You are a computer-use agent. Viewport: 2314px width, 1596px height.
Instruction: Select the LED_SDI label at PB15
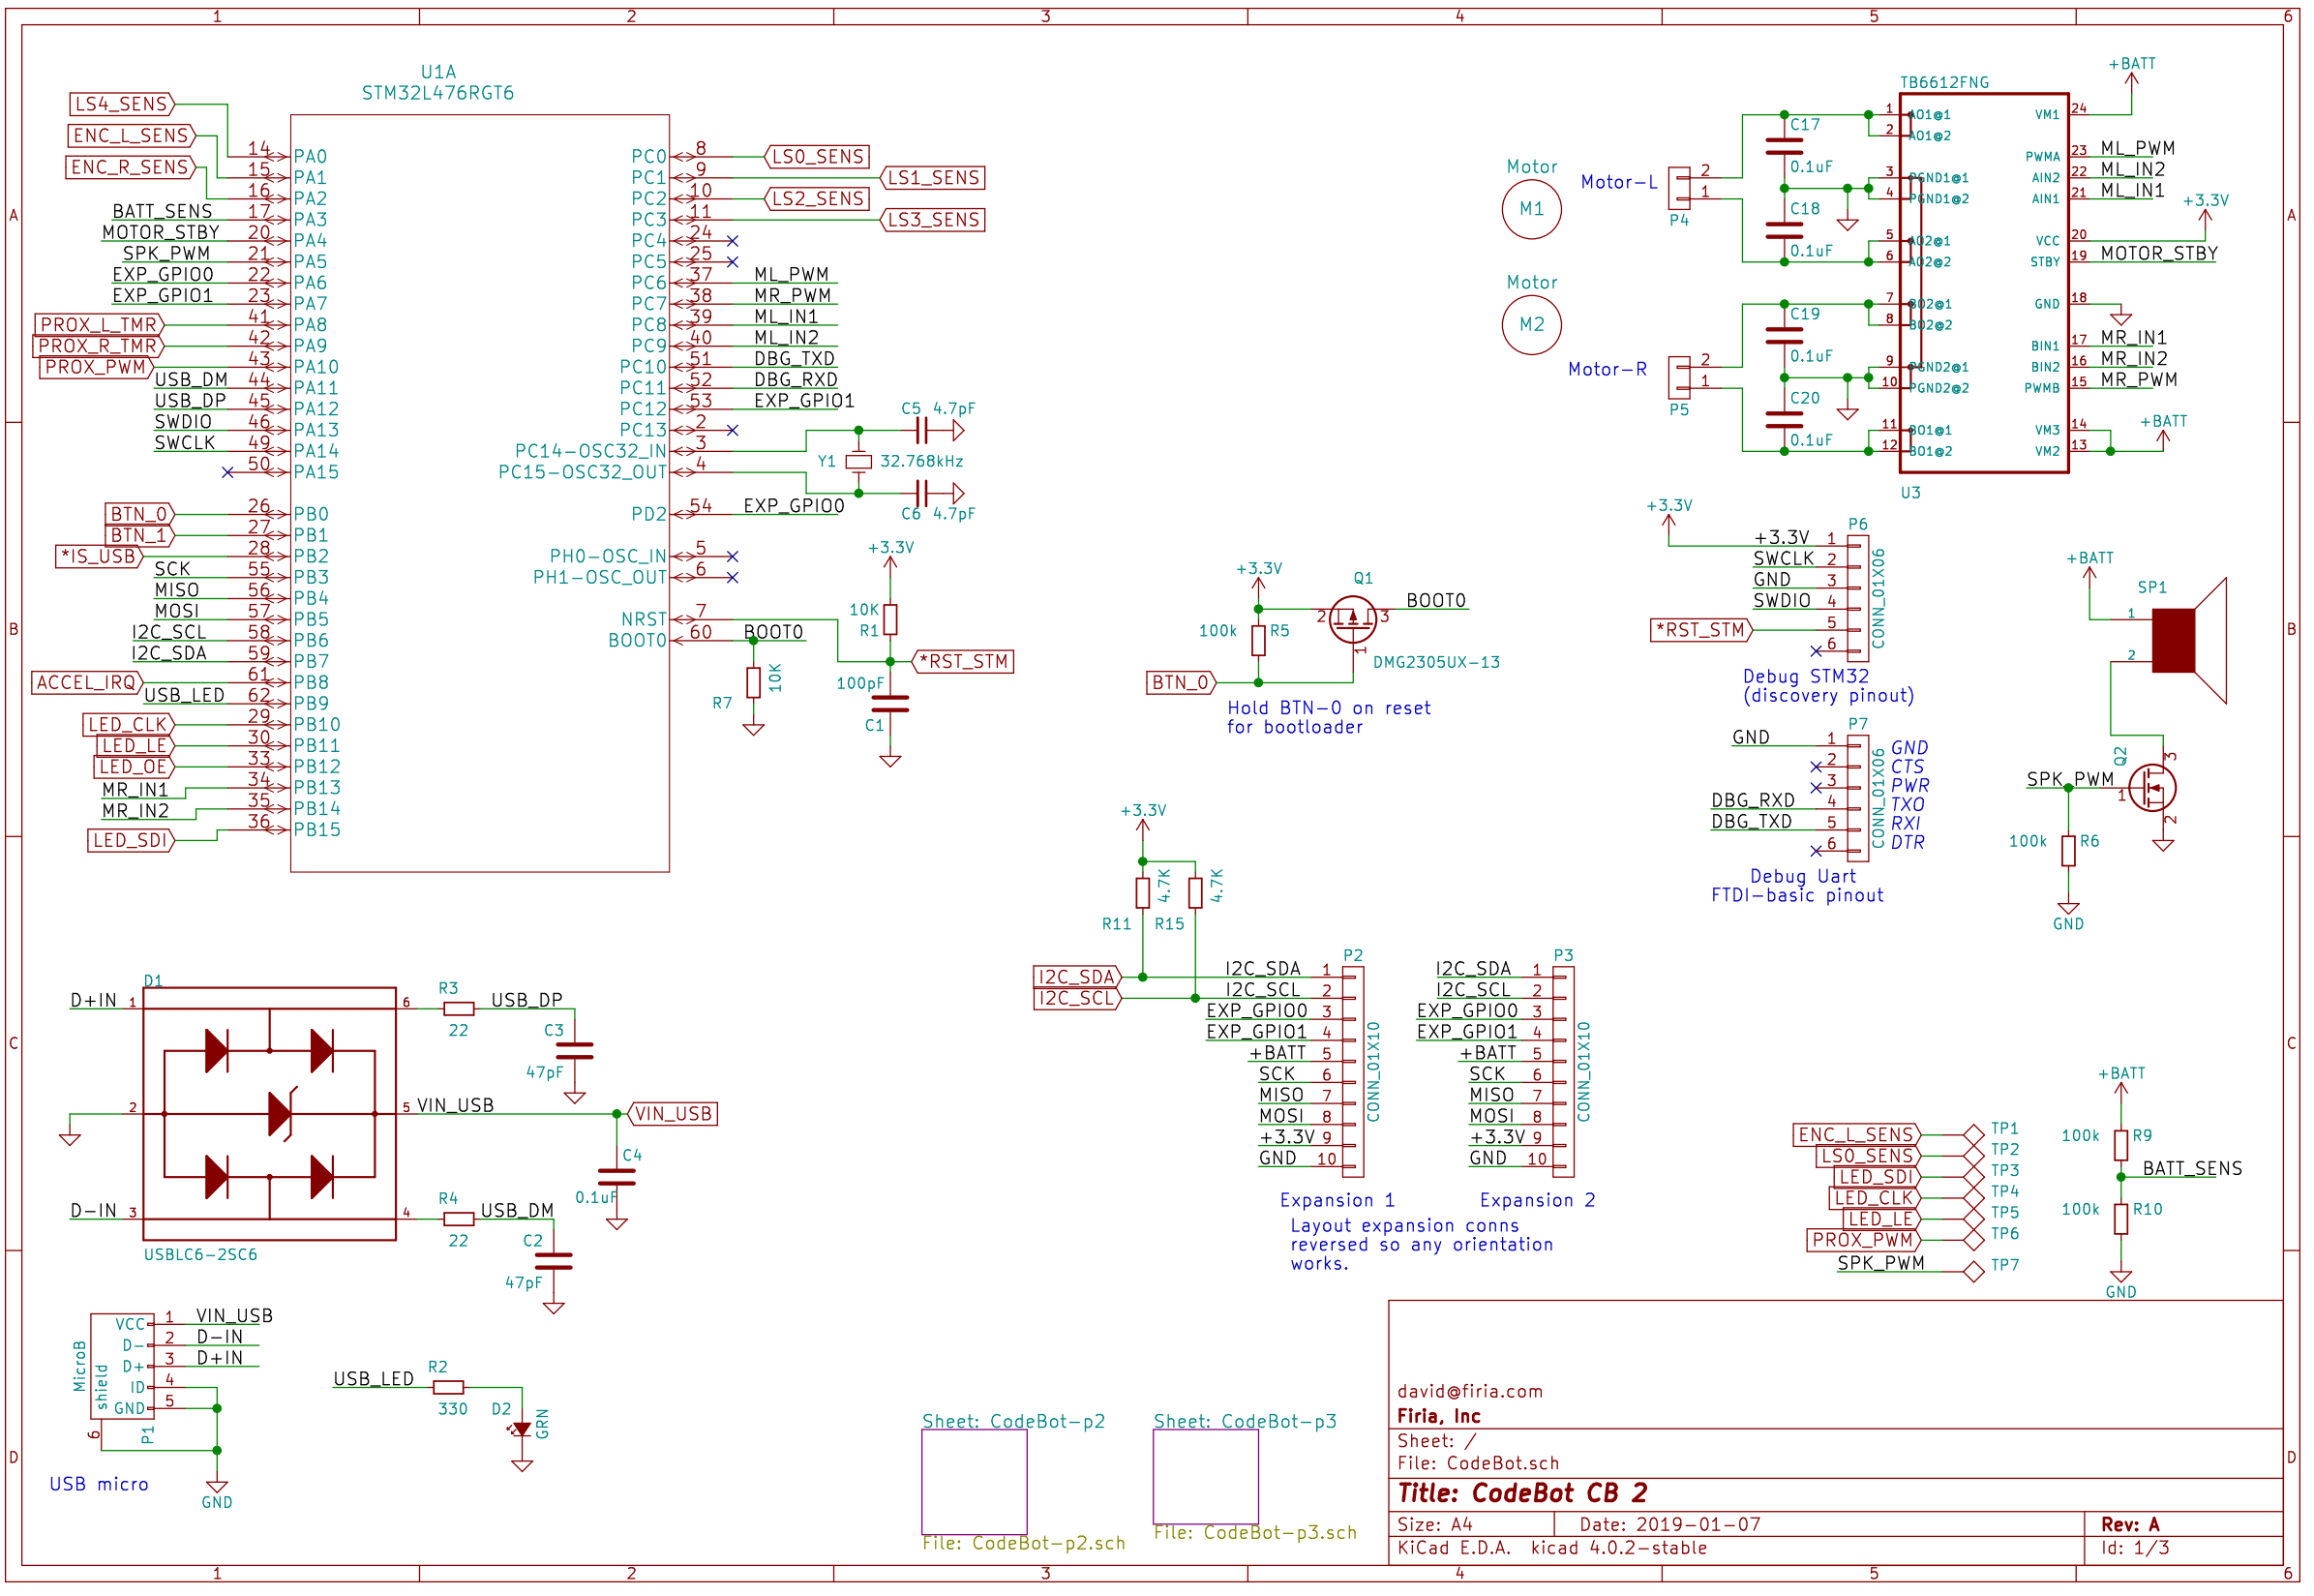point(131,841)
